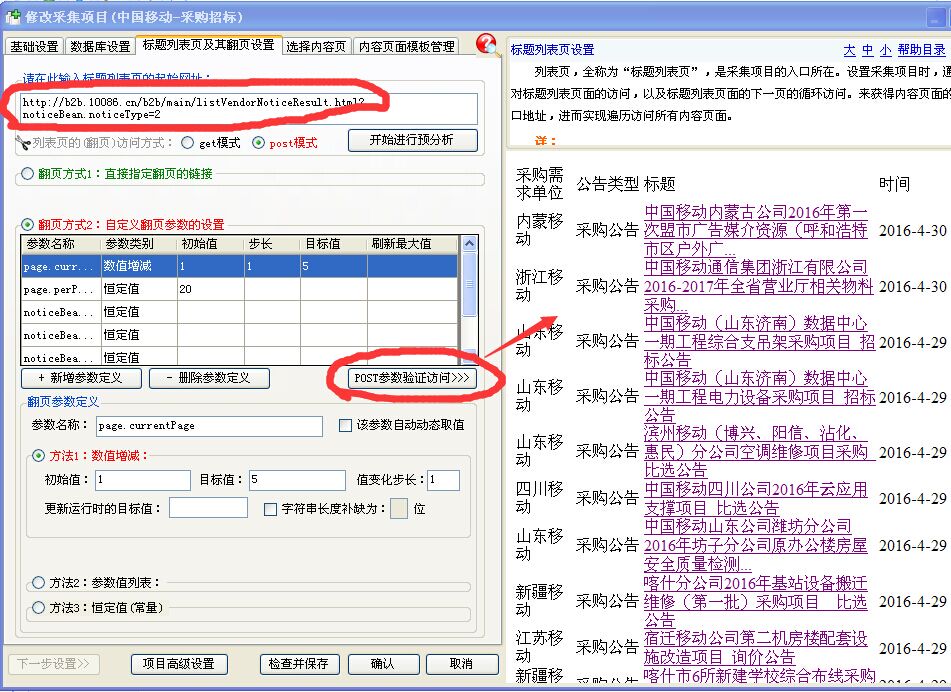Click the 公告类型 column header in the preview
951x692 pixels.
click(x=608, y=184)
